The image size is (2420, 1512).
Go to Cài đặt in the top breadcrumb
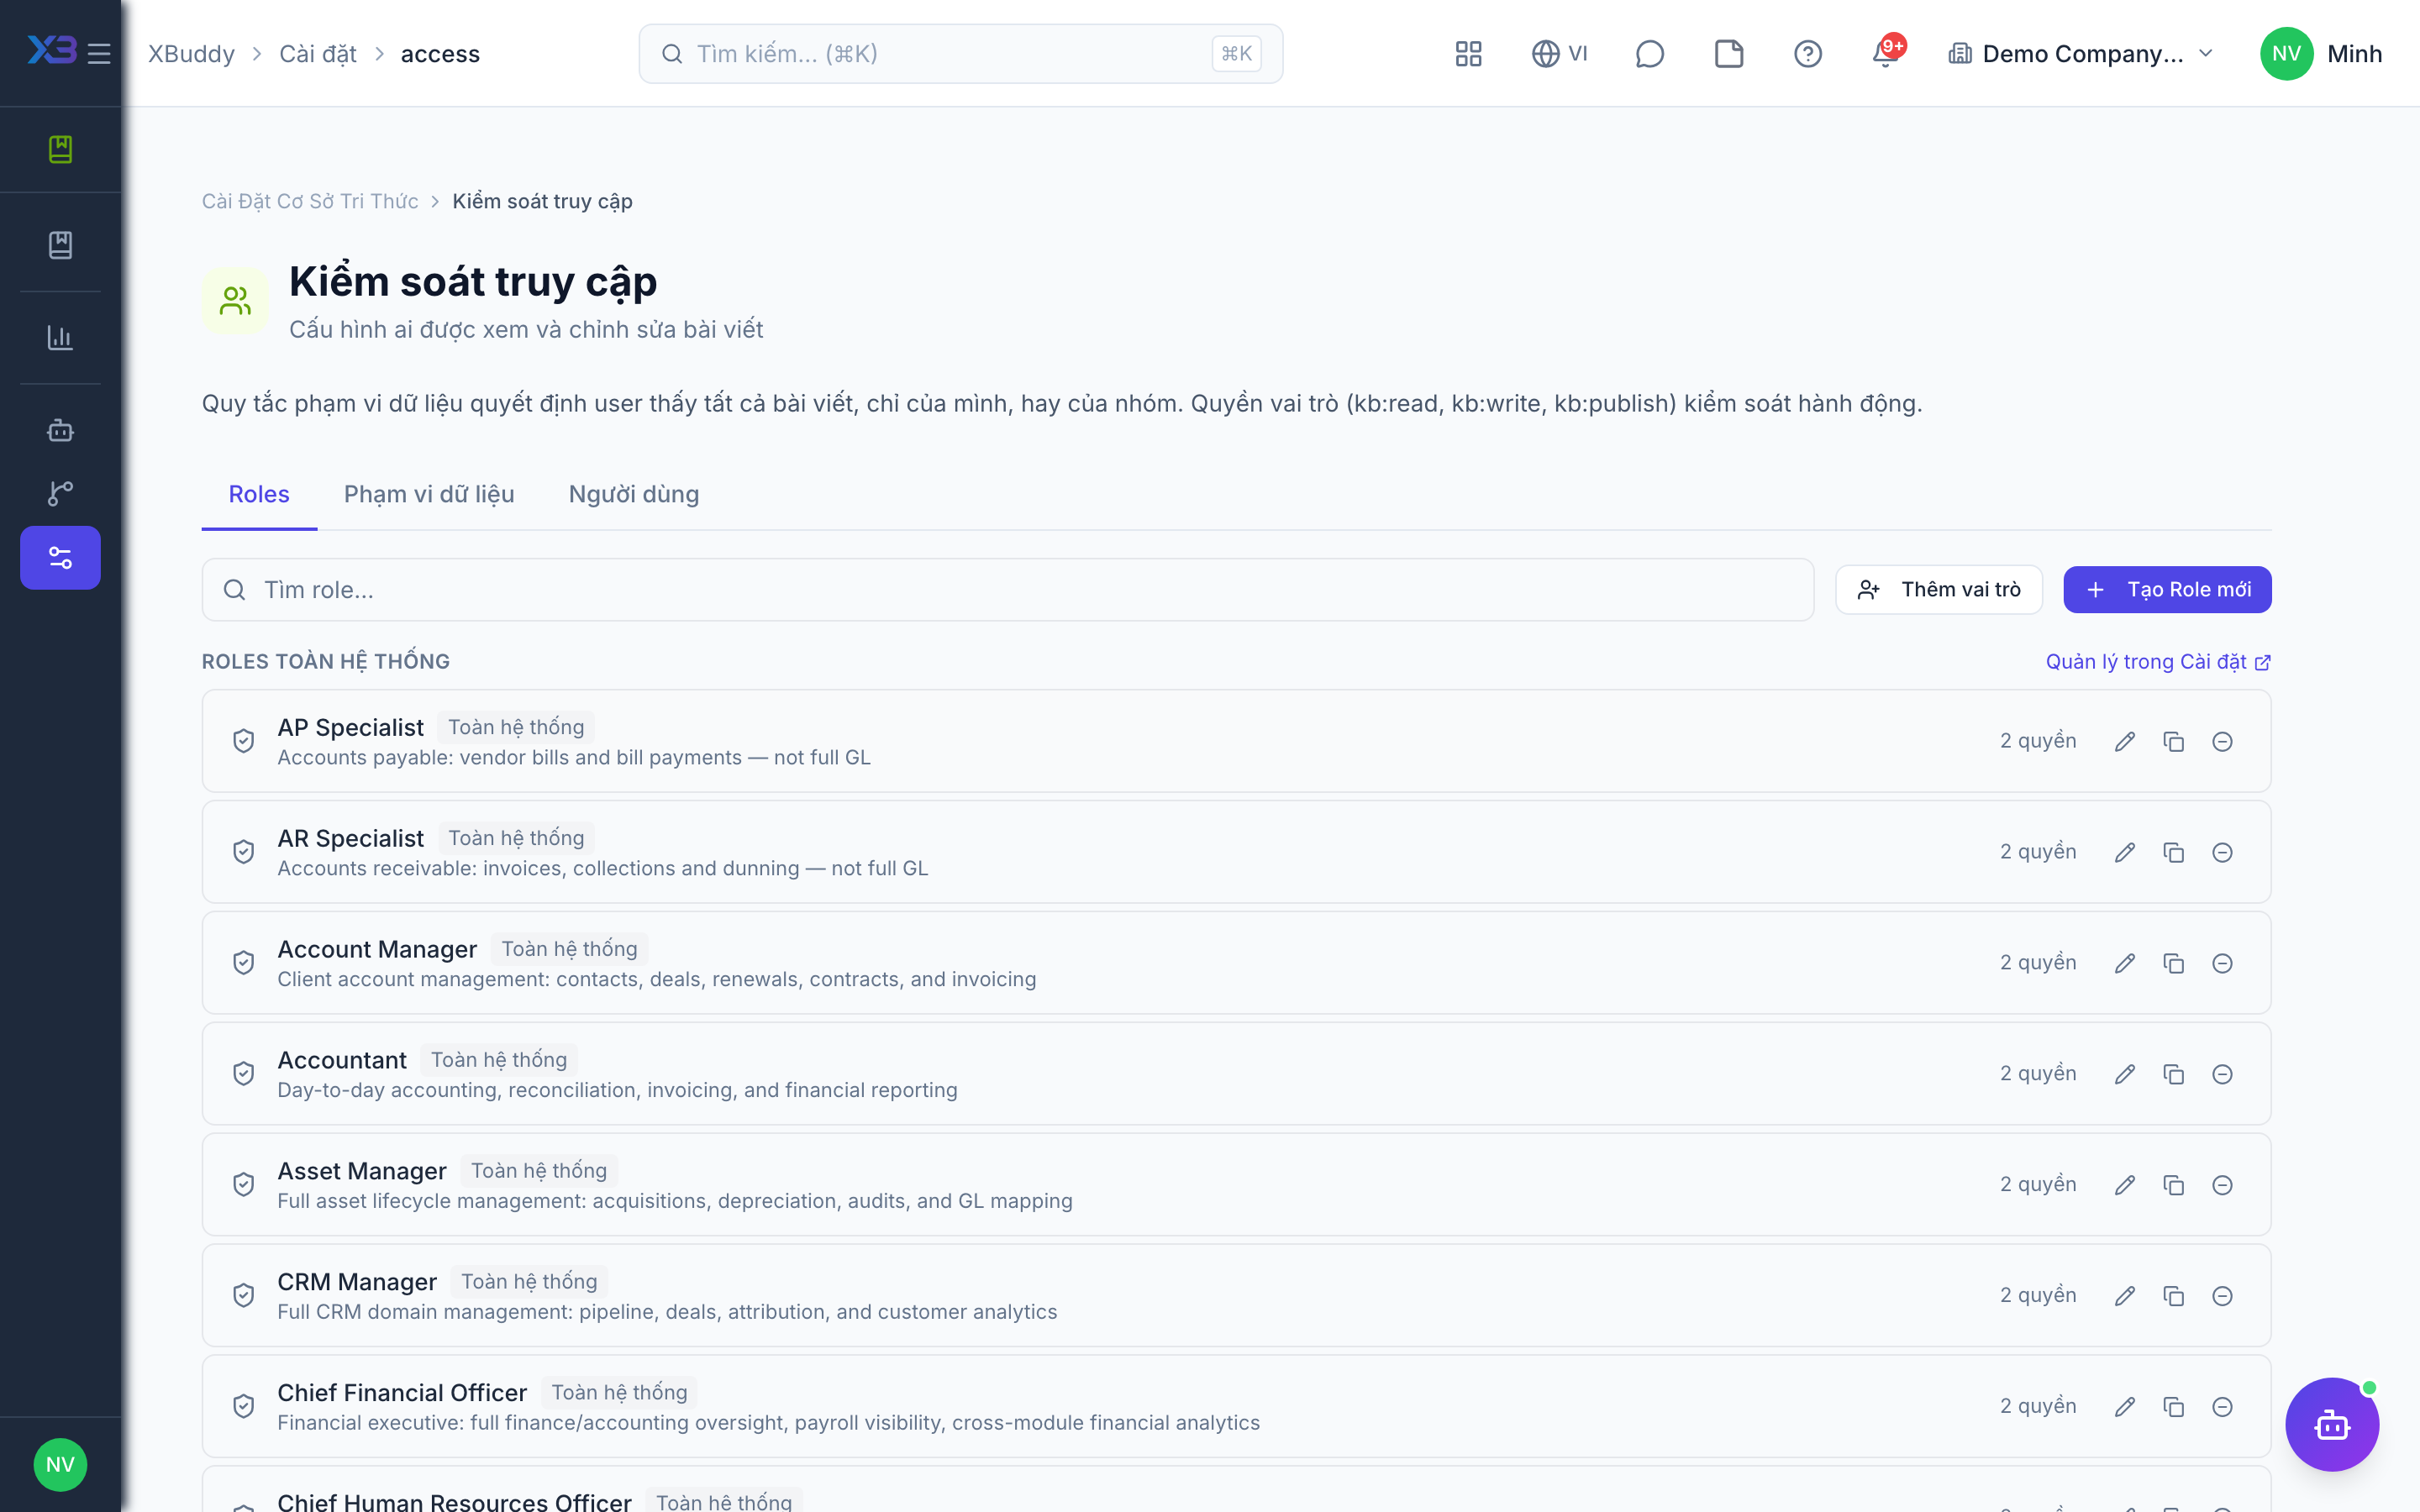[317, 54]
